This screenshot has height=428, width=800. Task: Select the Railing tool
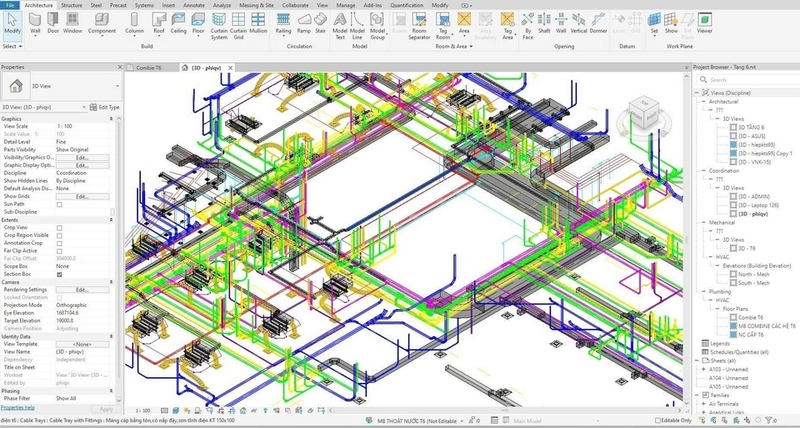(x=283, y=24)
